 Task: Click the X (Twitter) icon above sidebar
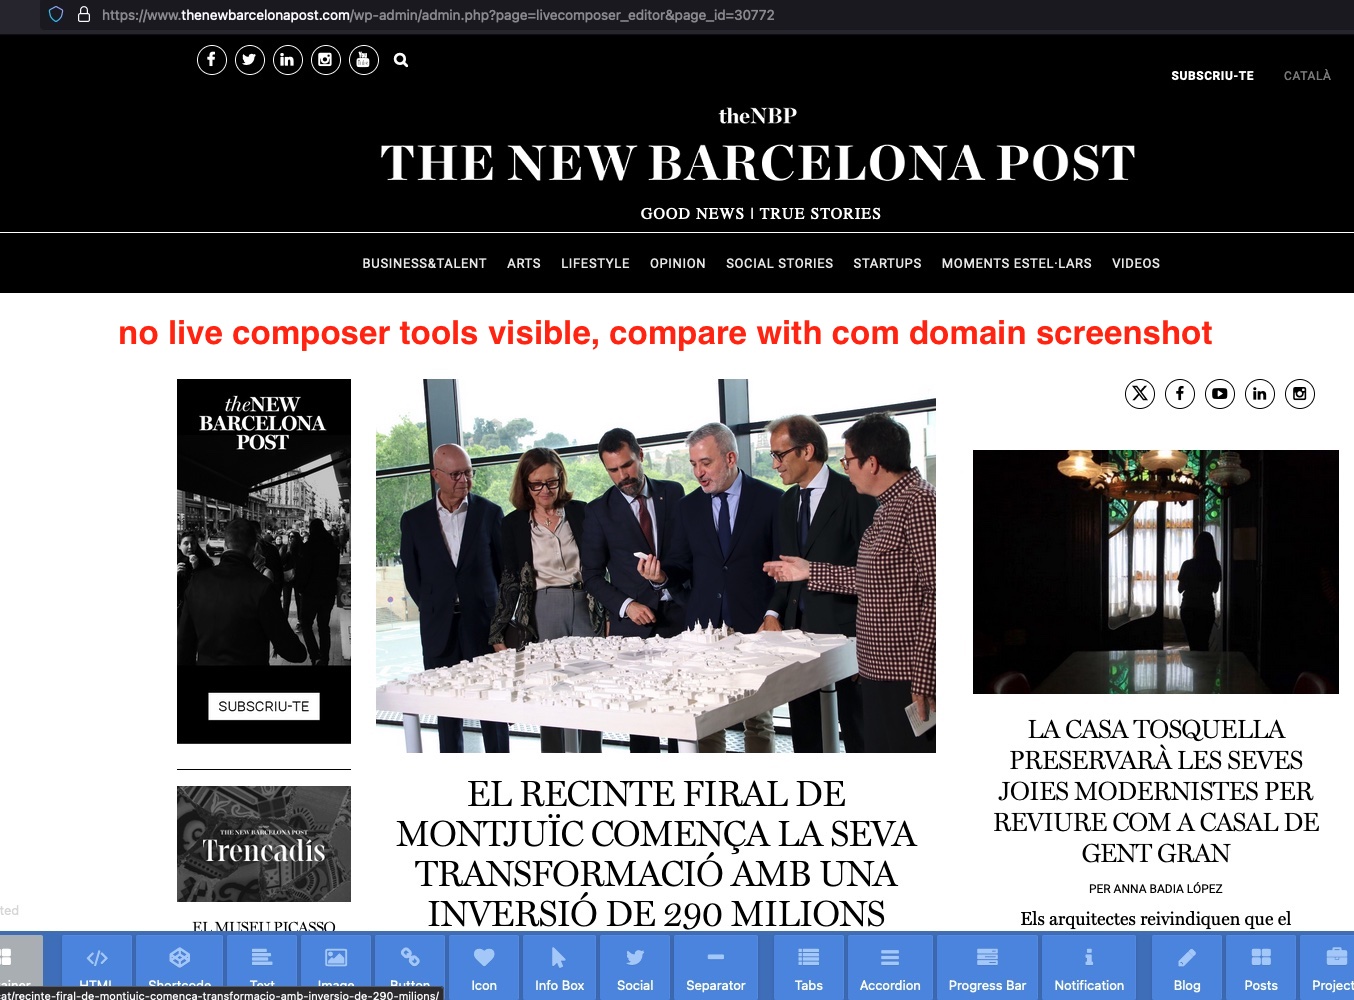[x=1140, y=394]
